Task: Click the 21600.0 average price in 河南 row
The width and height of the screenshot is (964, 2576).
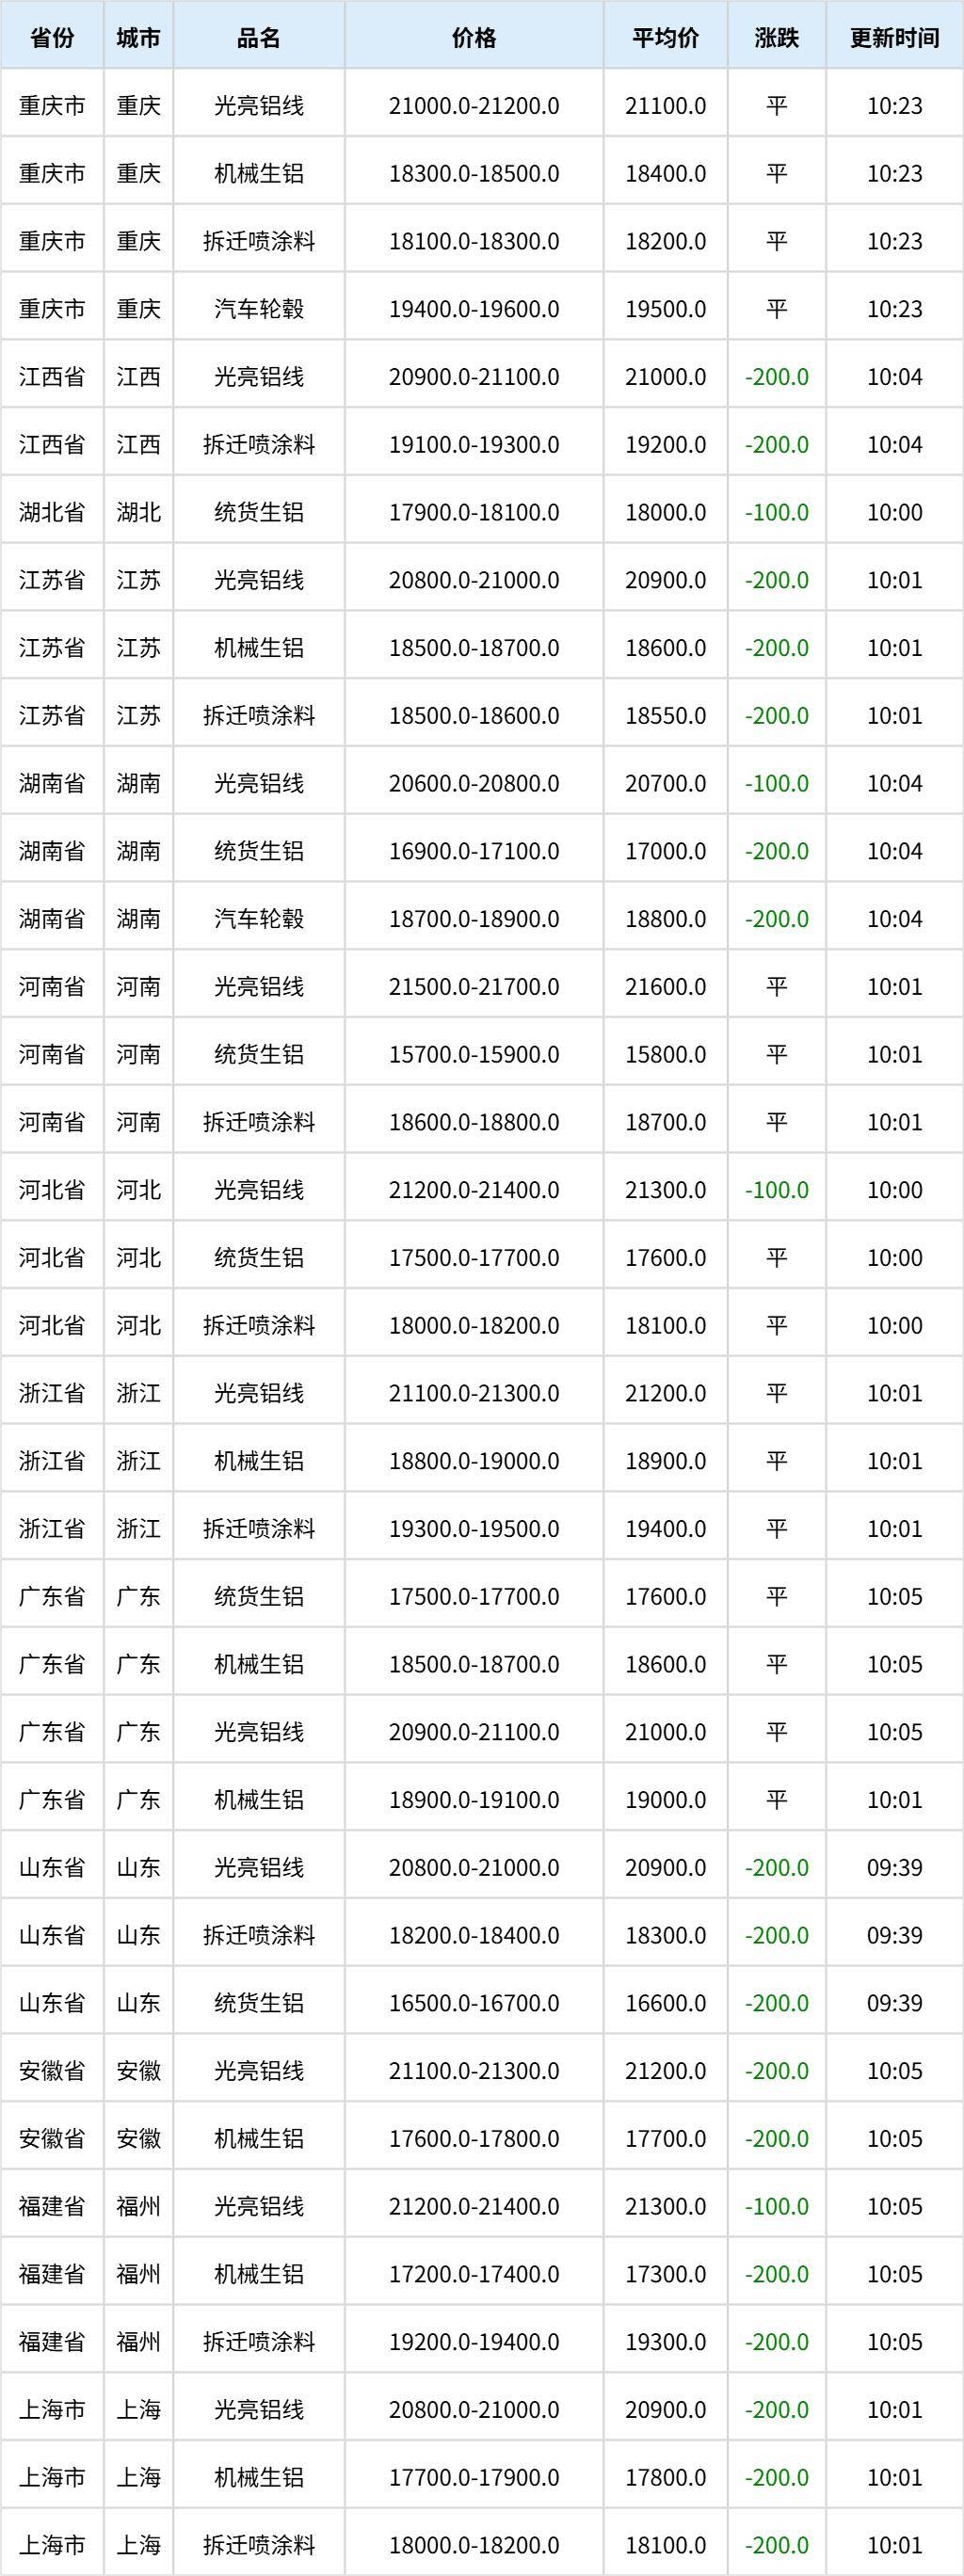Action: (665, 987)
